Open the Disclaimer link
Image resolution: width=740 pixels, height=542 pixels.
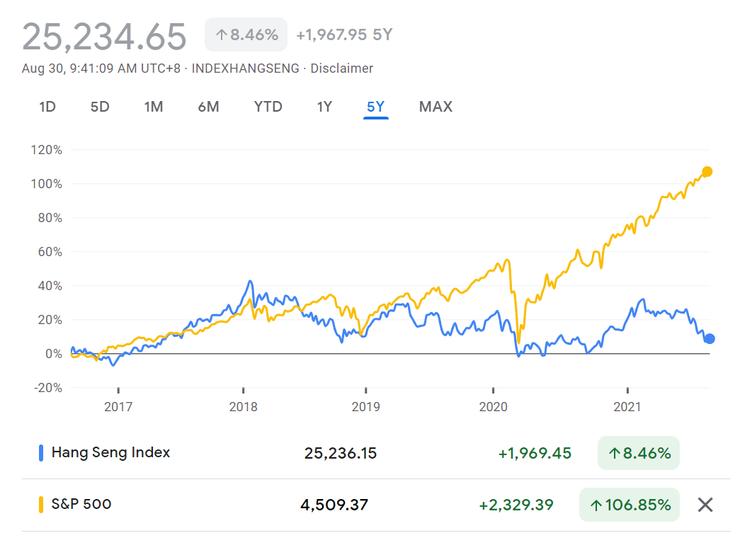(342, 68)
